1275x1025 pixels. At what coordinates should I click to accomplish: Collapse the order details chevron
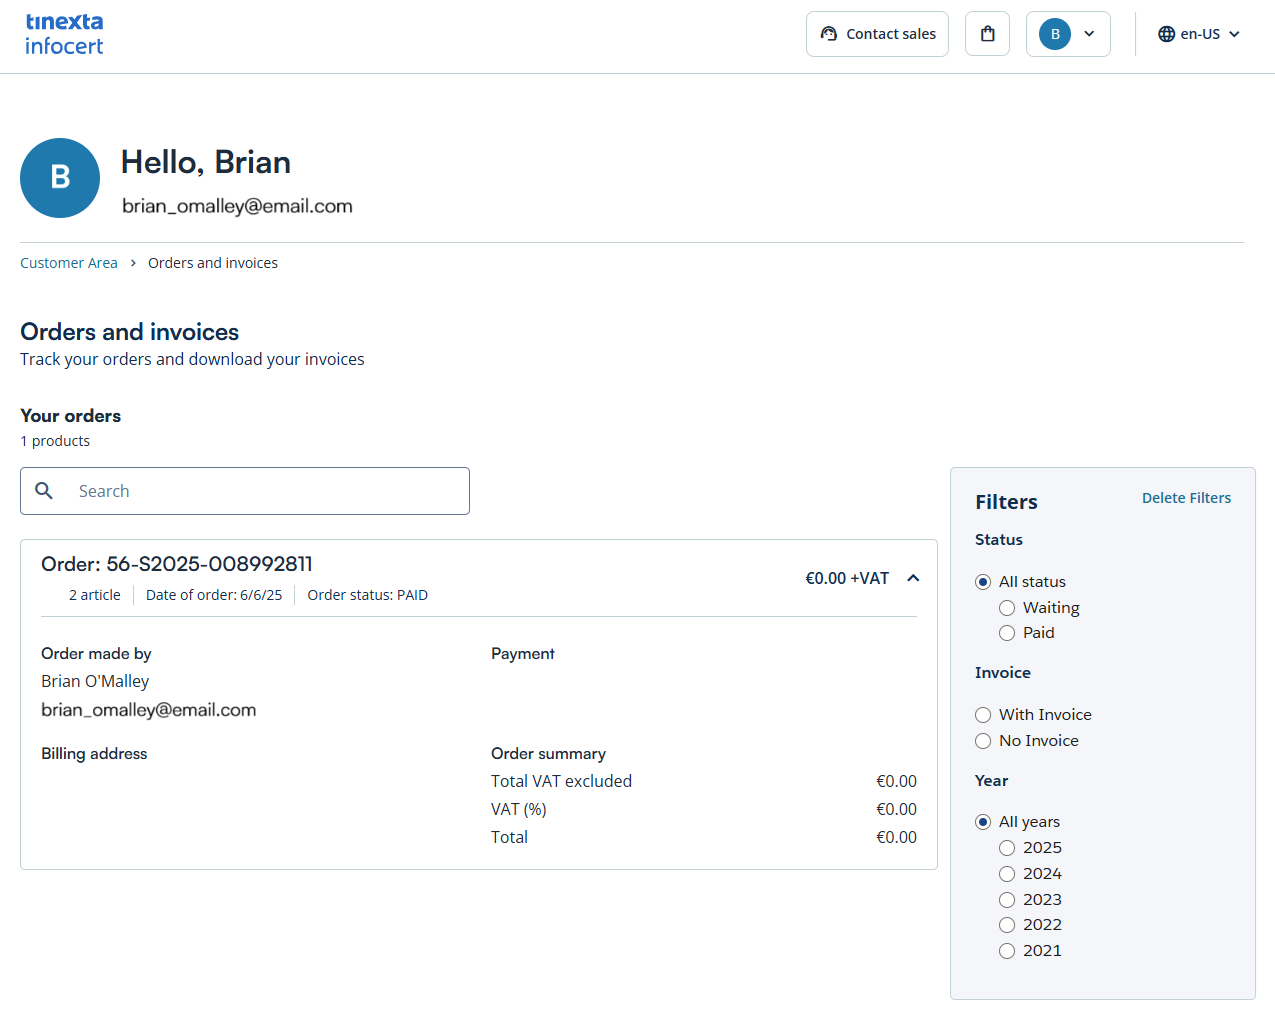(x=912, y=578)
